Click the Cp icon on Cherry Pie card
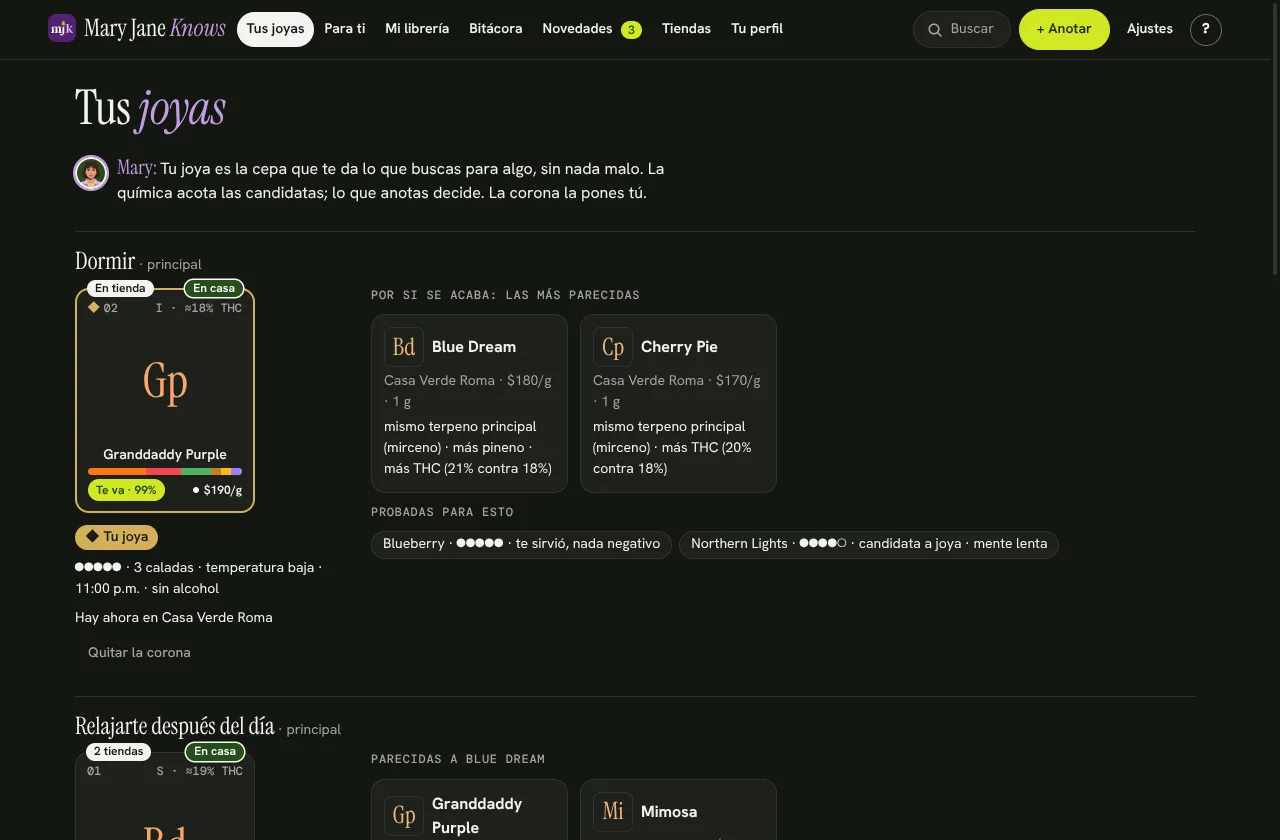The height and width of the screenshot is (840, 1280). [613, 347]
